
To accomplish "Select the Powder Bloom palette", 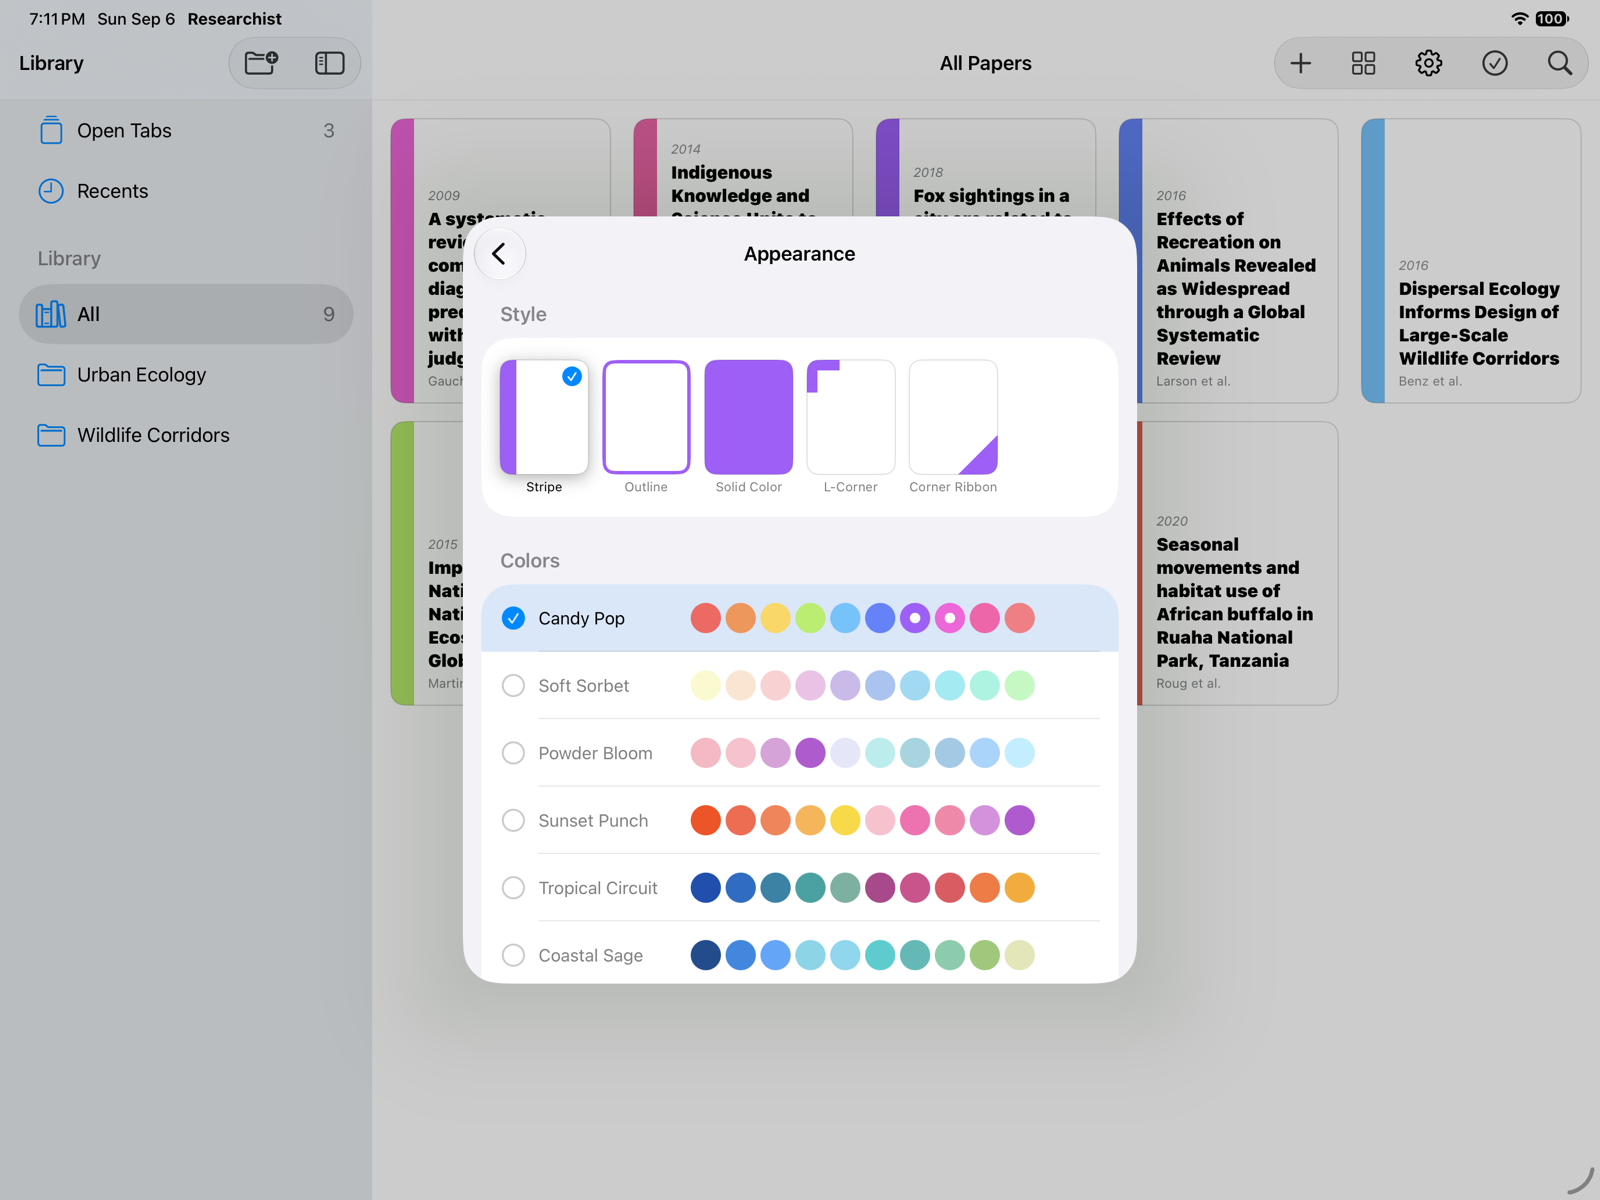I will coord(800,753).
